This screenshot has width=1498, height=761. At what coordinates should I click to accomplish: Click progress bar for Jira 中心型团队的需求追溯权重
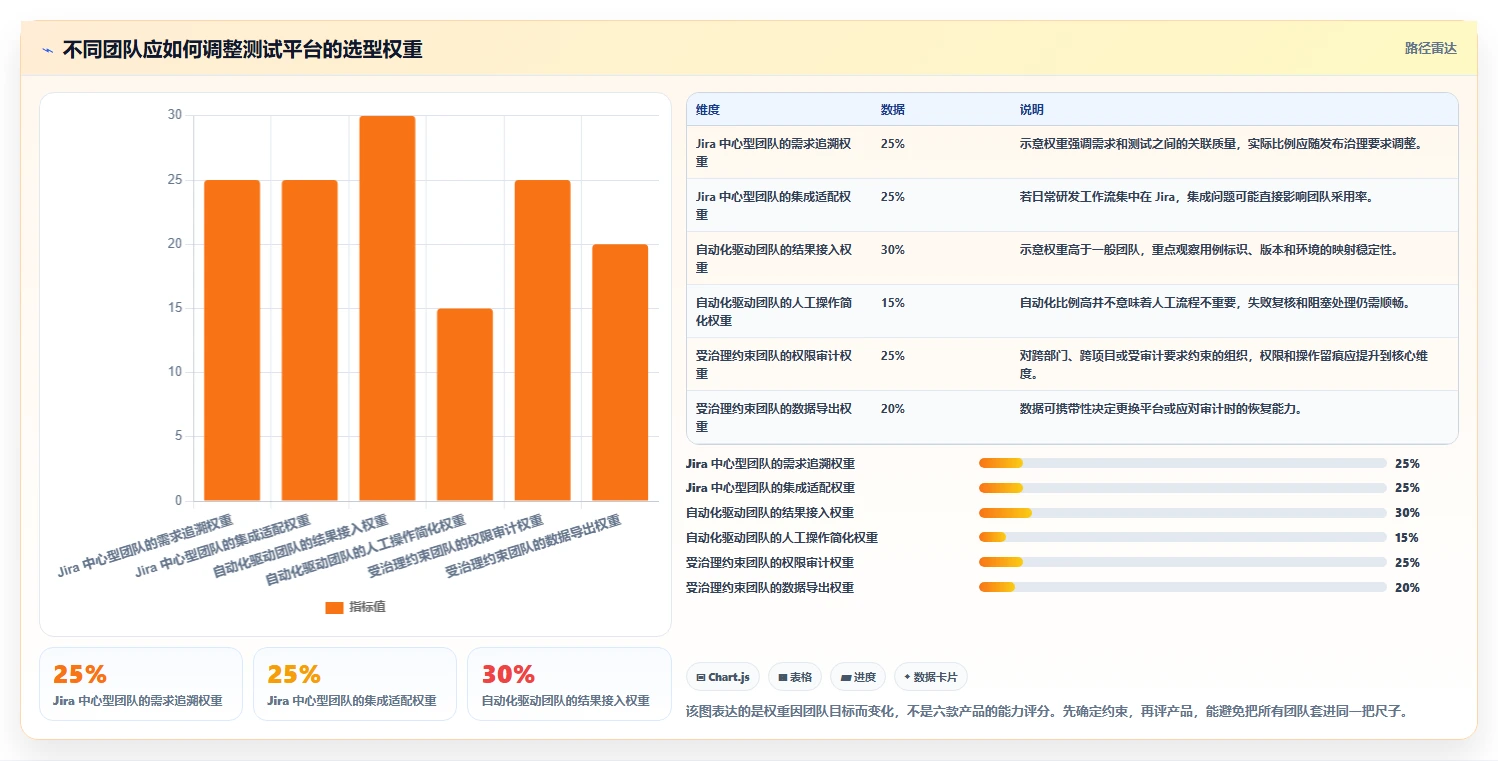point(1183,463)
